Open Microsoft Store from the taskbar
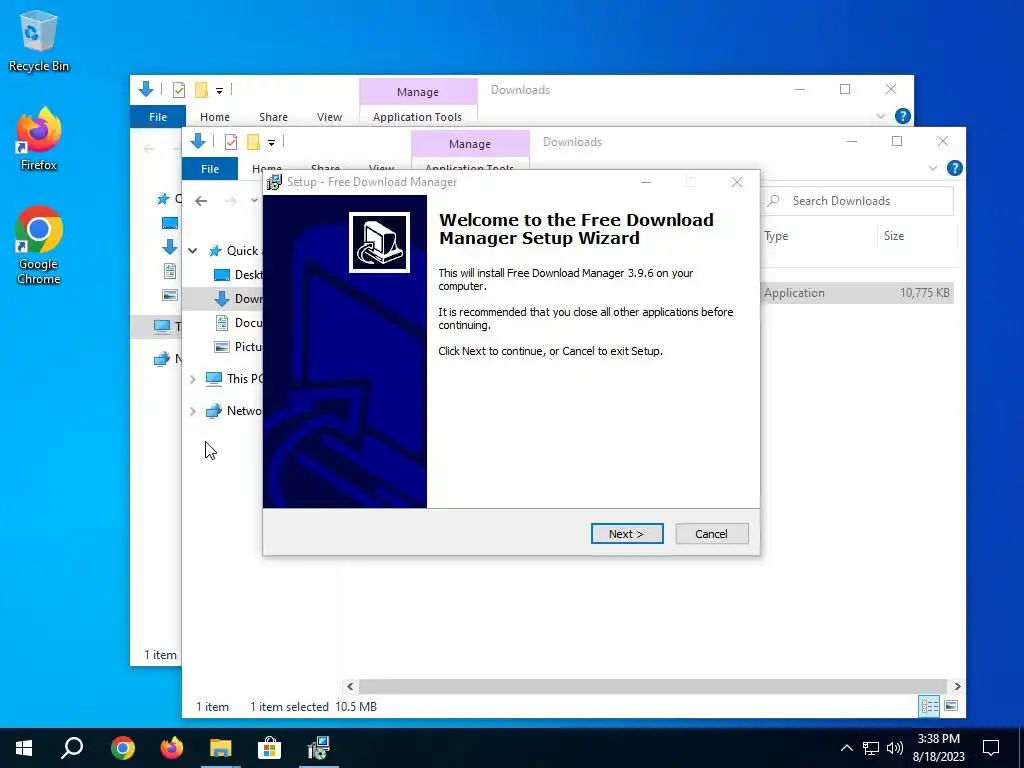Viewport: 1024px width, 768px height. [269, 748]
